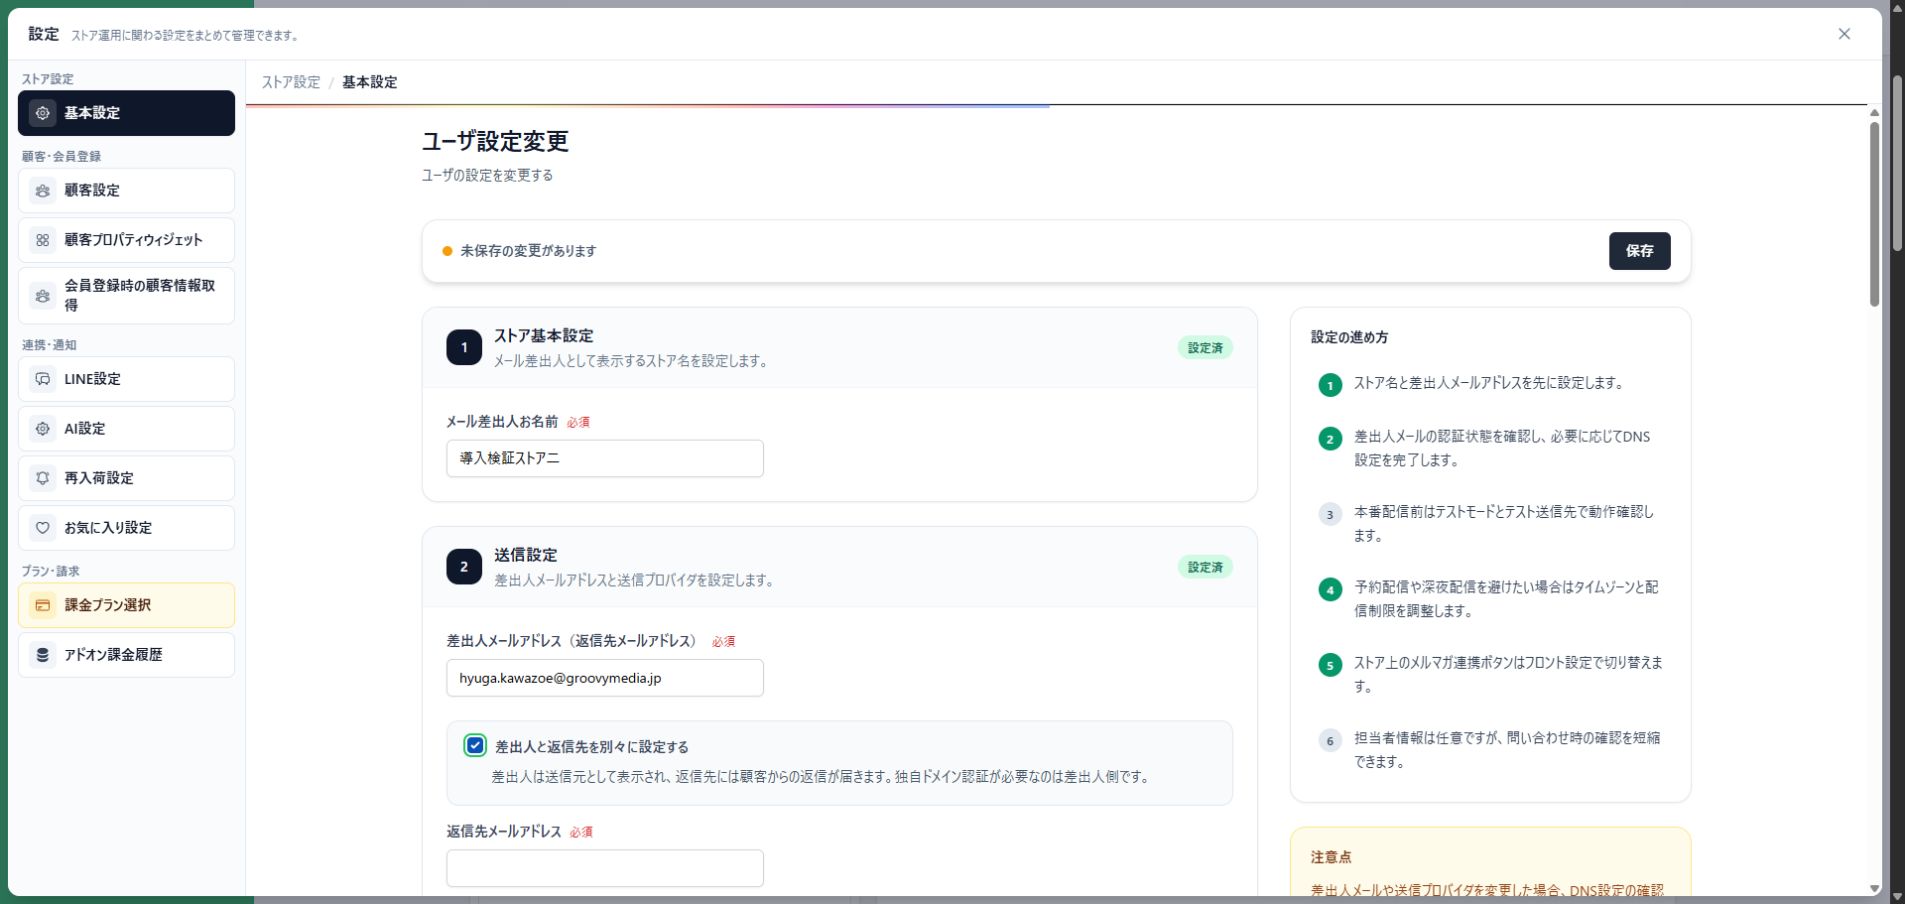Viewport: 1905px width, 904px height.
Task: Focus the empty 返信先メールアドレス field
Action: 605,868
